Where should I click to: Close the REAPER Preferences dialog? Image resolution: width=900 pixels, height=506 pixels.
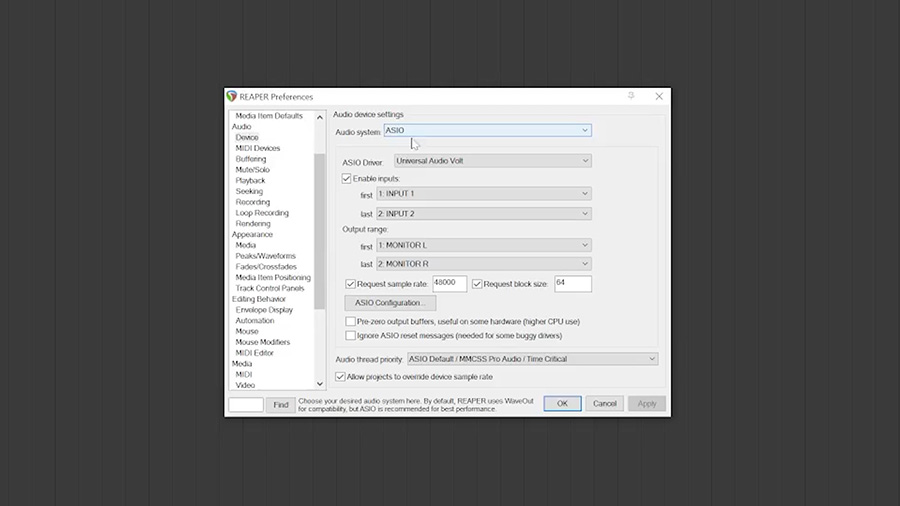tap(659, 96)
